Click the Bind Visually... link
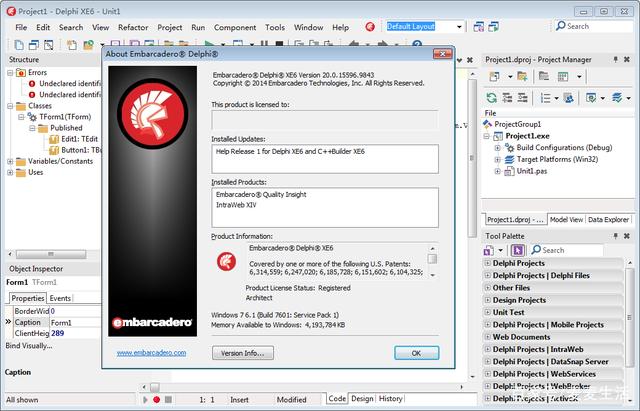The width and height of the screenshot is (640, 411). tap(29, 346)
